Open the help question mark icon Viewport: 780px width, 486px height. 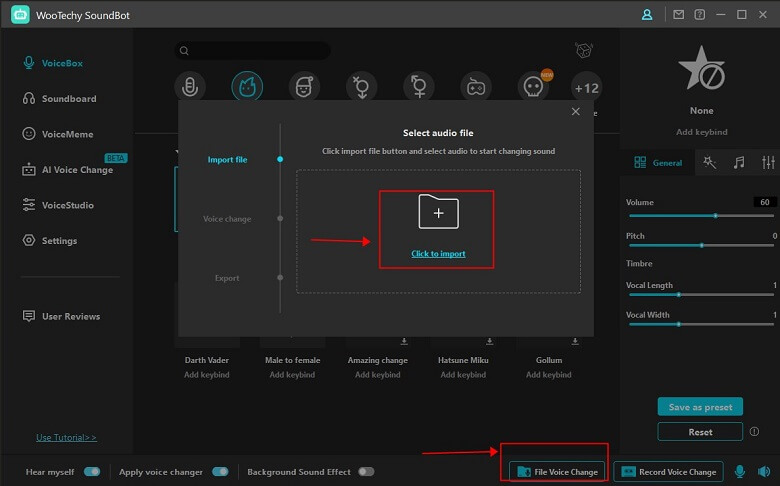[x=699, y=14]
